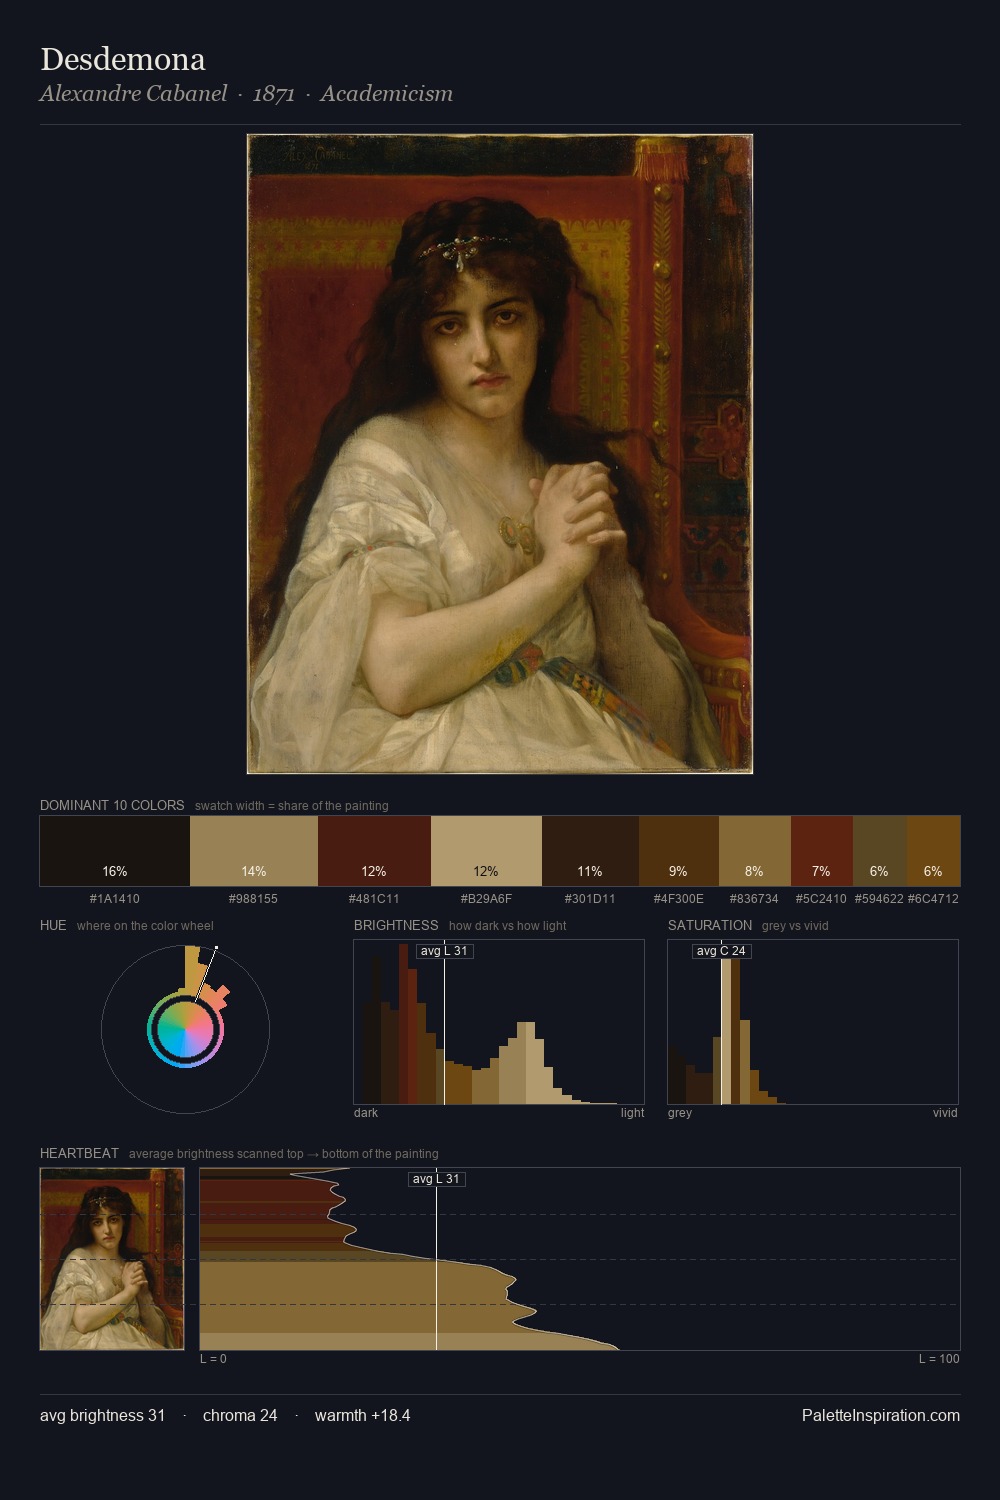Select the #988155 swatch showing 14%

coord(254,851)
